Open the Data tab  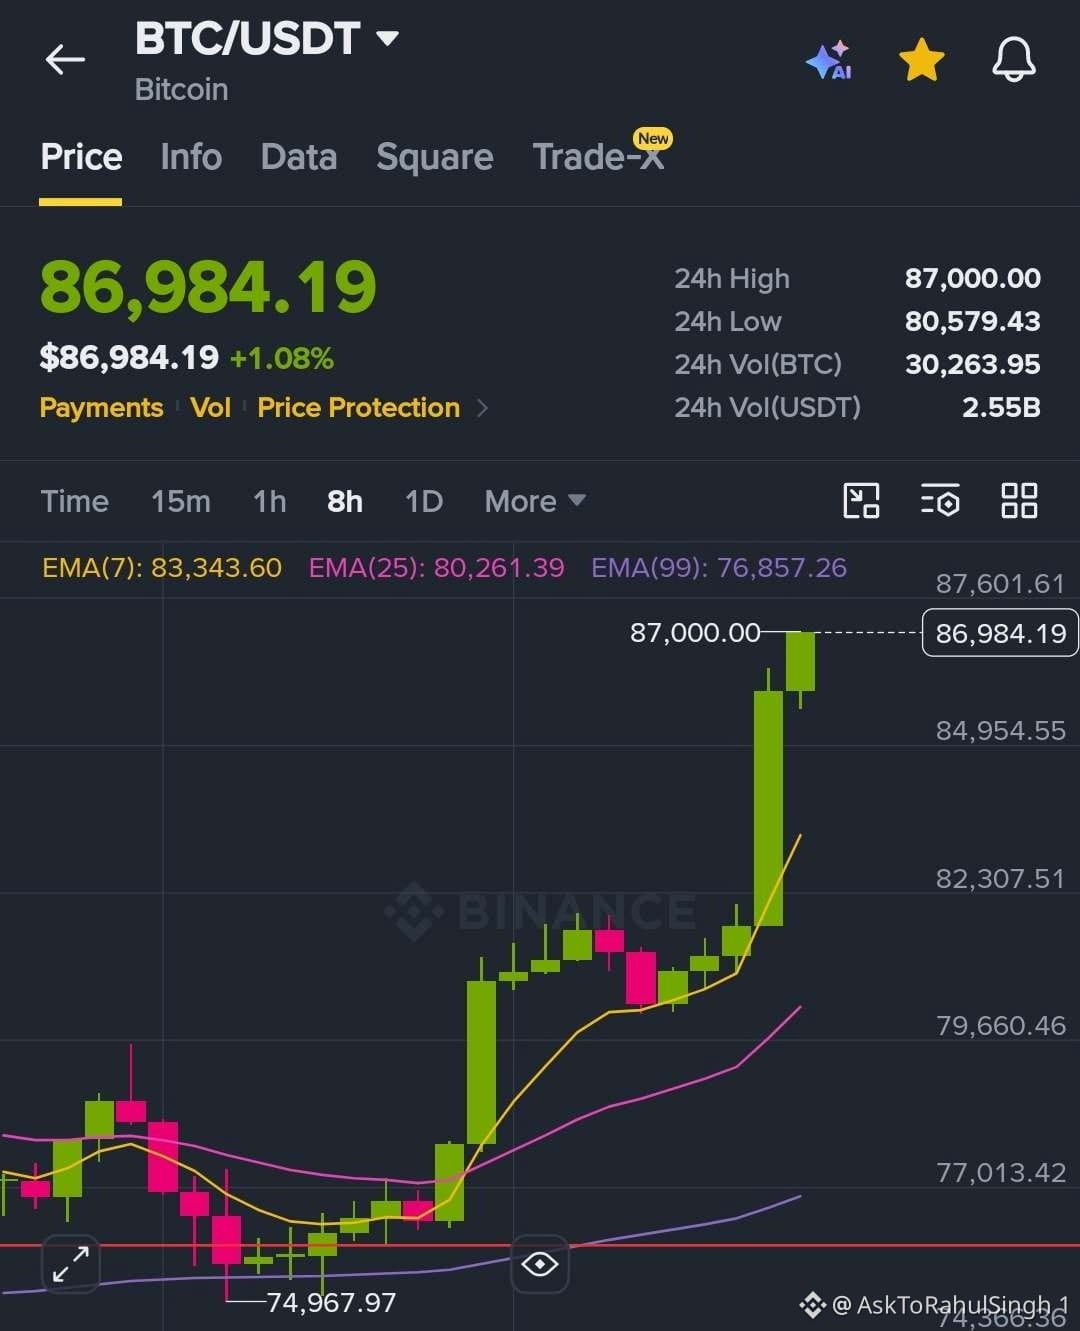coord(298,157)
